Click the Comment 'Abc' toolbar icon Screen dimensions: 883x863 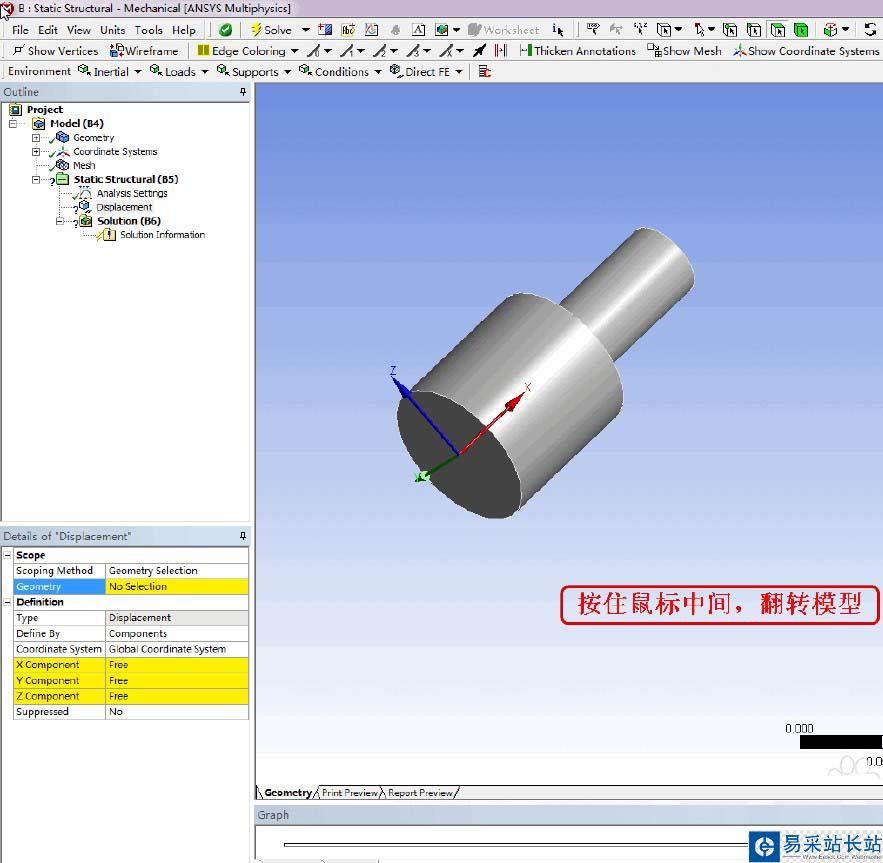click(348, 30)
